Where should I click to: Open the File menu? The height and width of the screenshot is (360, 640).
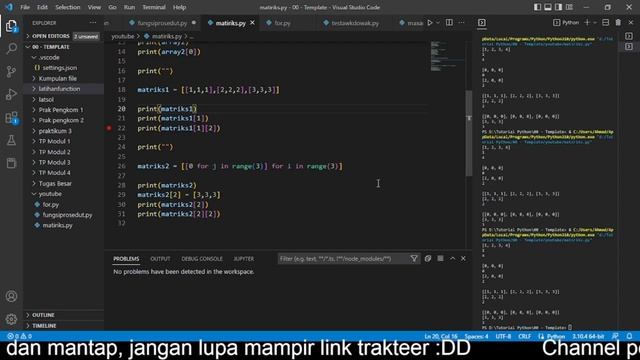(25, 7)
